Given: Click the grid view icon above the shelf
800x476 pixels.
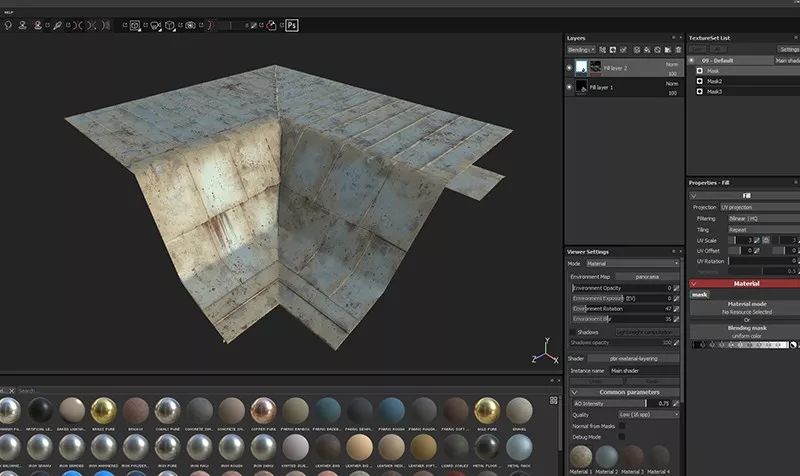Looking at the screenshot, I should click(x=554, y=400).
